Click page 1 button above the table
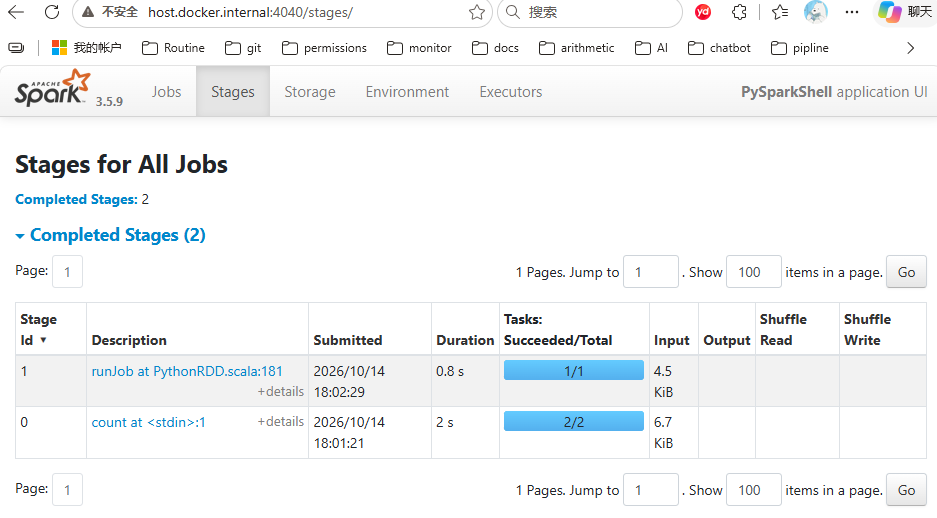 pos(67,272)
